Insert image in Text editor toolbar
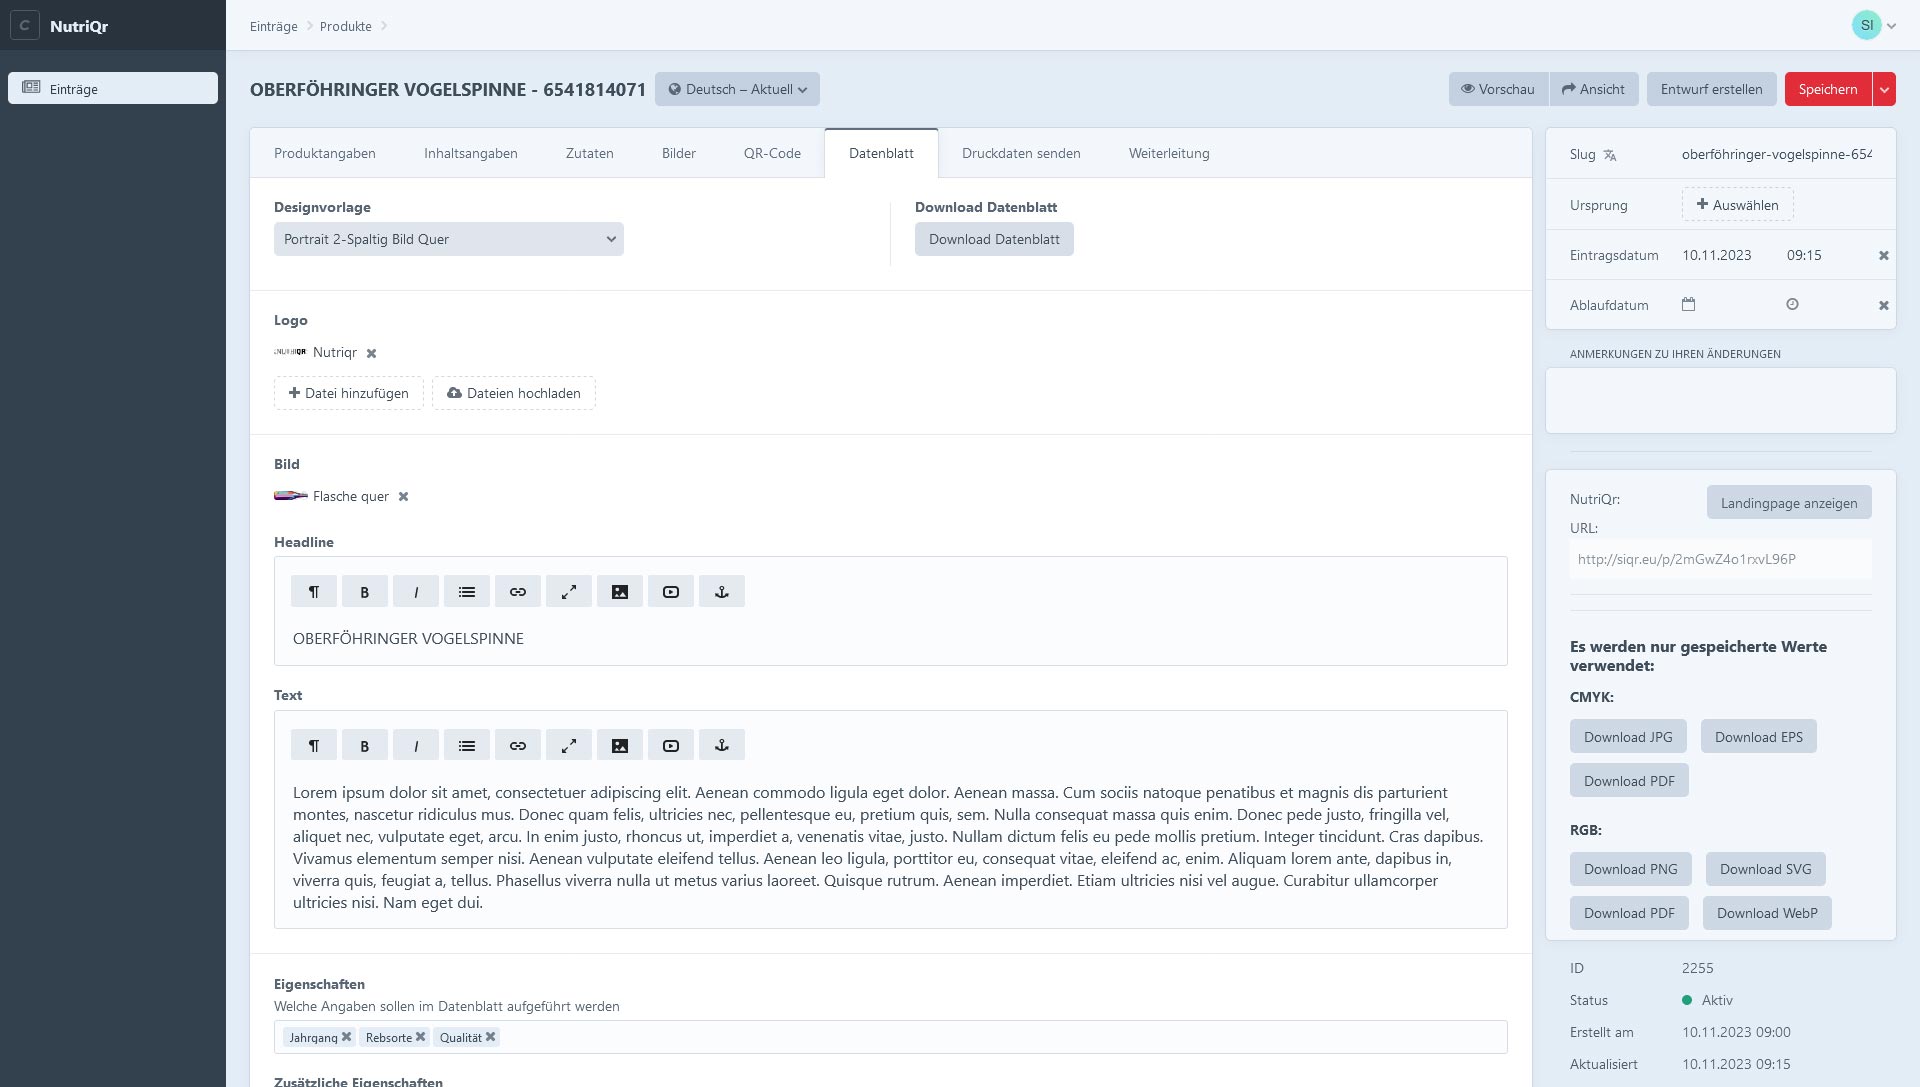1920x1087 pixels. (620, 746)
